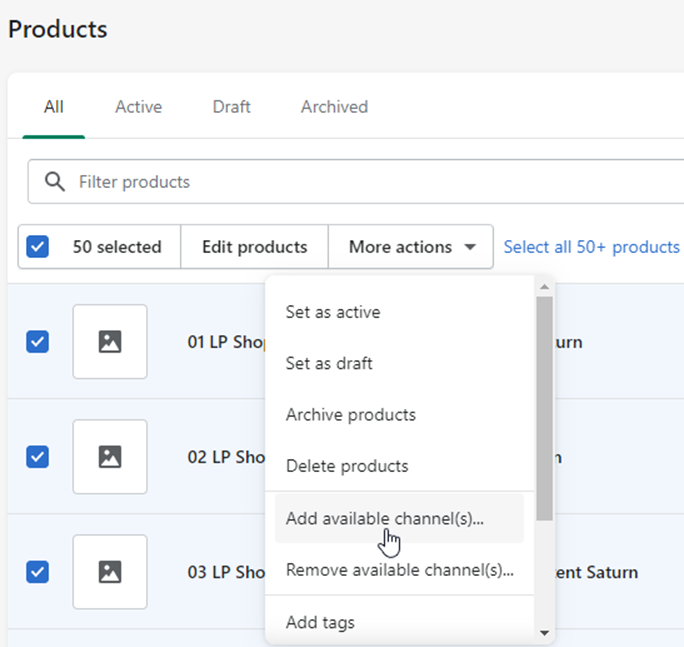Click the search magnifier icon in filter bar
The width and height of the screenshot is (684, 647).
(56, 182)
